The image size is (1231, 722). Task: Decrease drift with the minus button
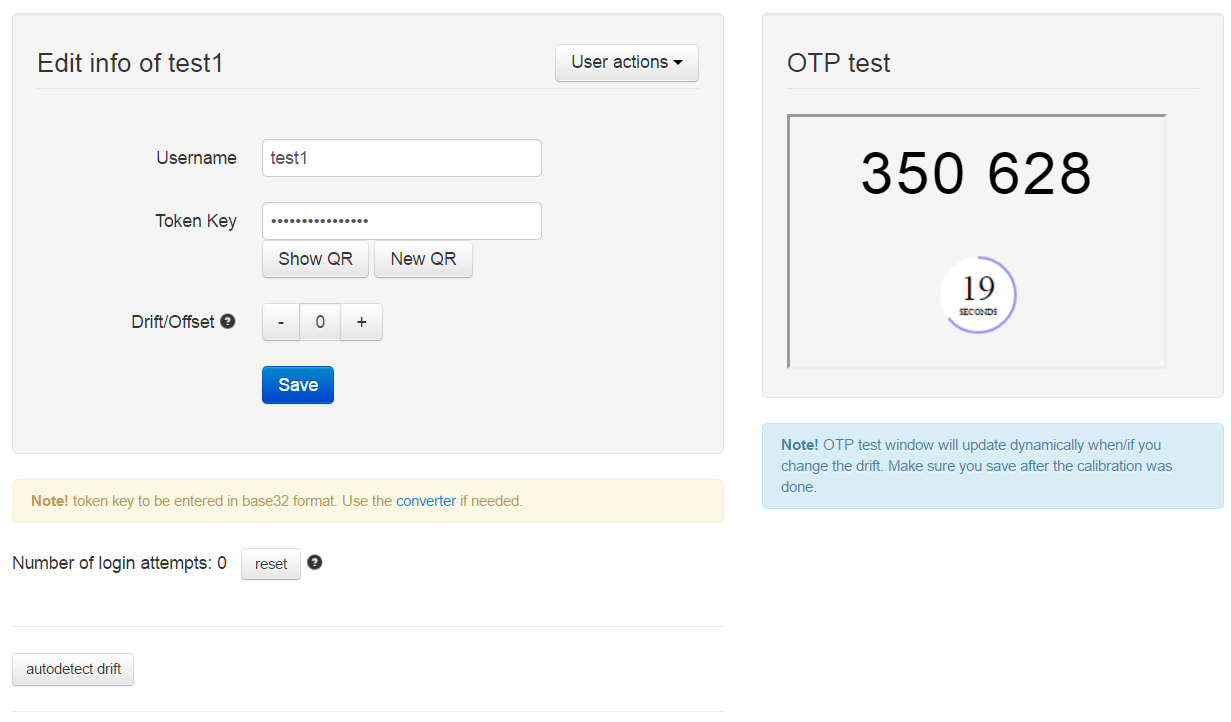tap(281, 322)
